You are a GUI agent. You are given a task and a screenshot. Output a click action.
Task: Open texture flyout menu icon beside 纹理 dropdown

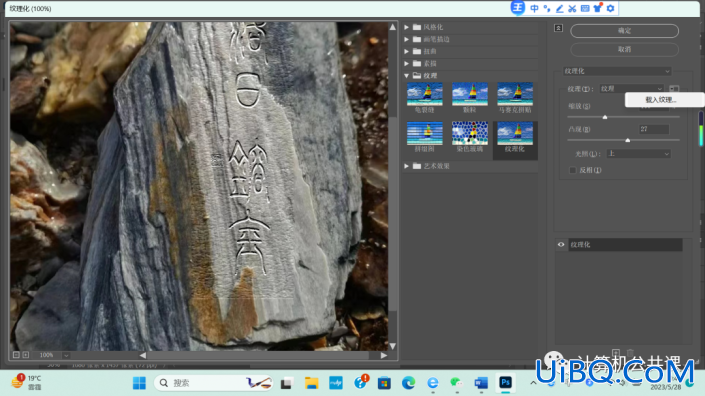click(674, 89)
